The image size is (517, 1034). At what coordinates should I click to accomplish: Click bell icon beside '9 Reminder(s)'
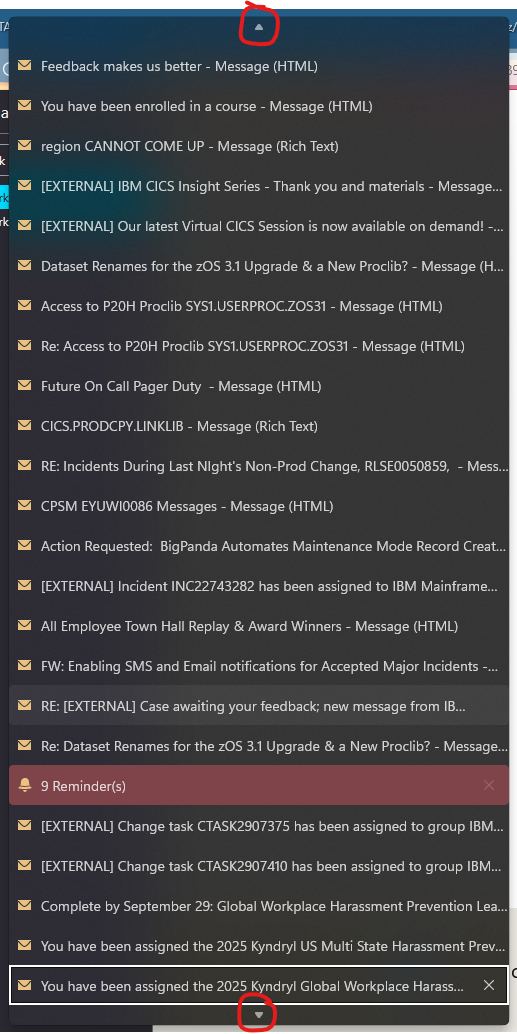[x=25, y=785]
